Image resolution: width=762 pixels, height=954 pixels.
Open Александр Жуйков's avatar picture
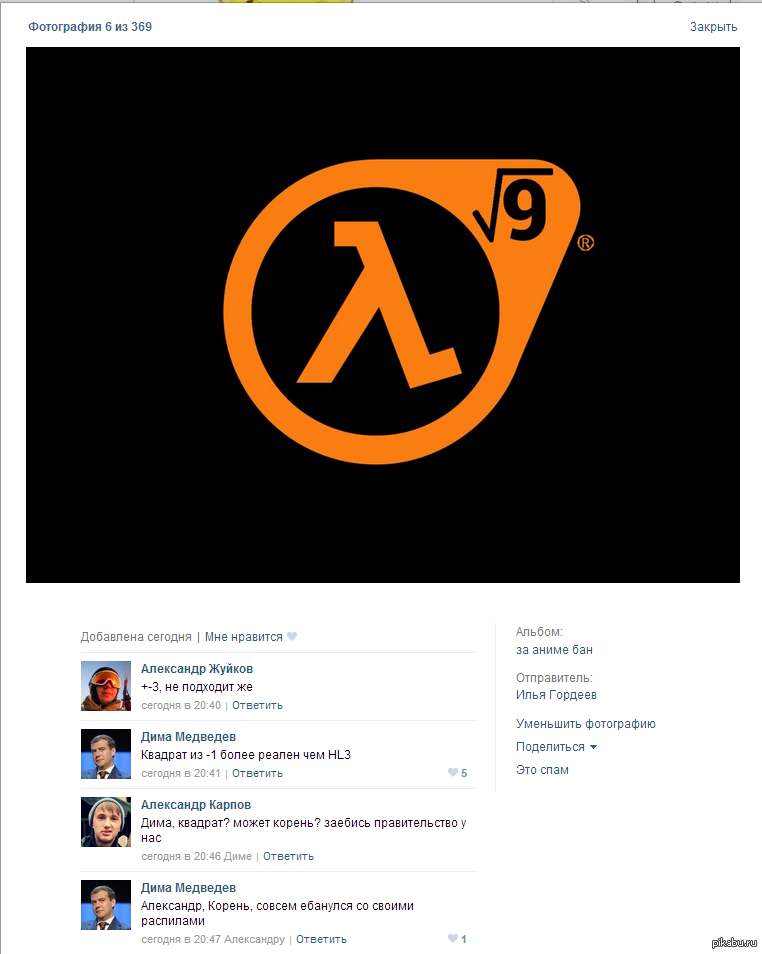[x=106, y=686]
